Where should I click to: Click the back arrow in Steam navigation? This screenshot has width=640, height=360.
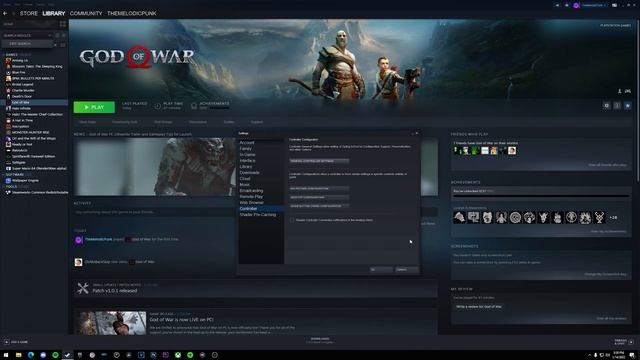(5, 13)
